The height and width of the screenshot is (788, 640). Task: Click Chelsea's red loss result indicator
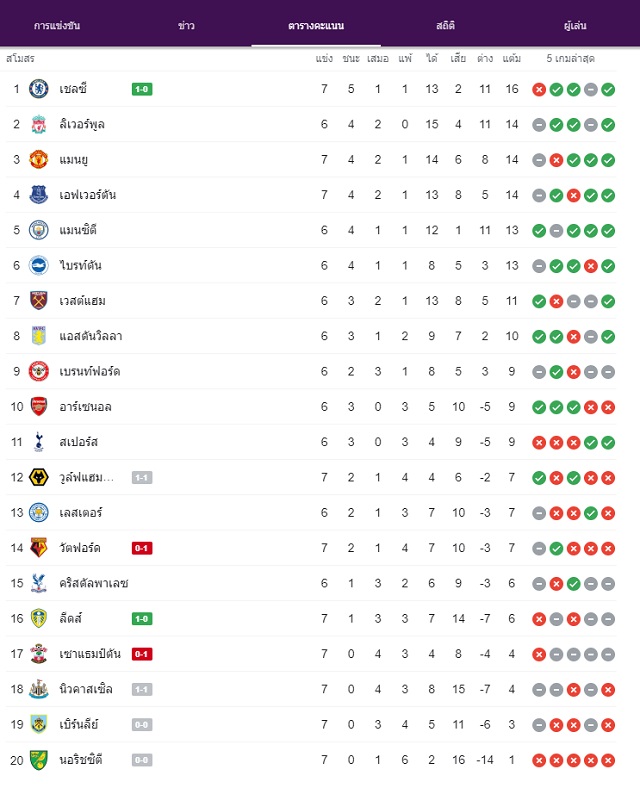[539, 89]
